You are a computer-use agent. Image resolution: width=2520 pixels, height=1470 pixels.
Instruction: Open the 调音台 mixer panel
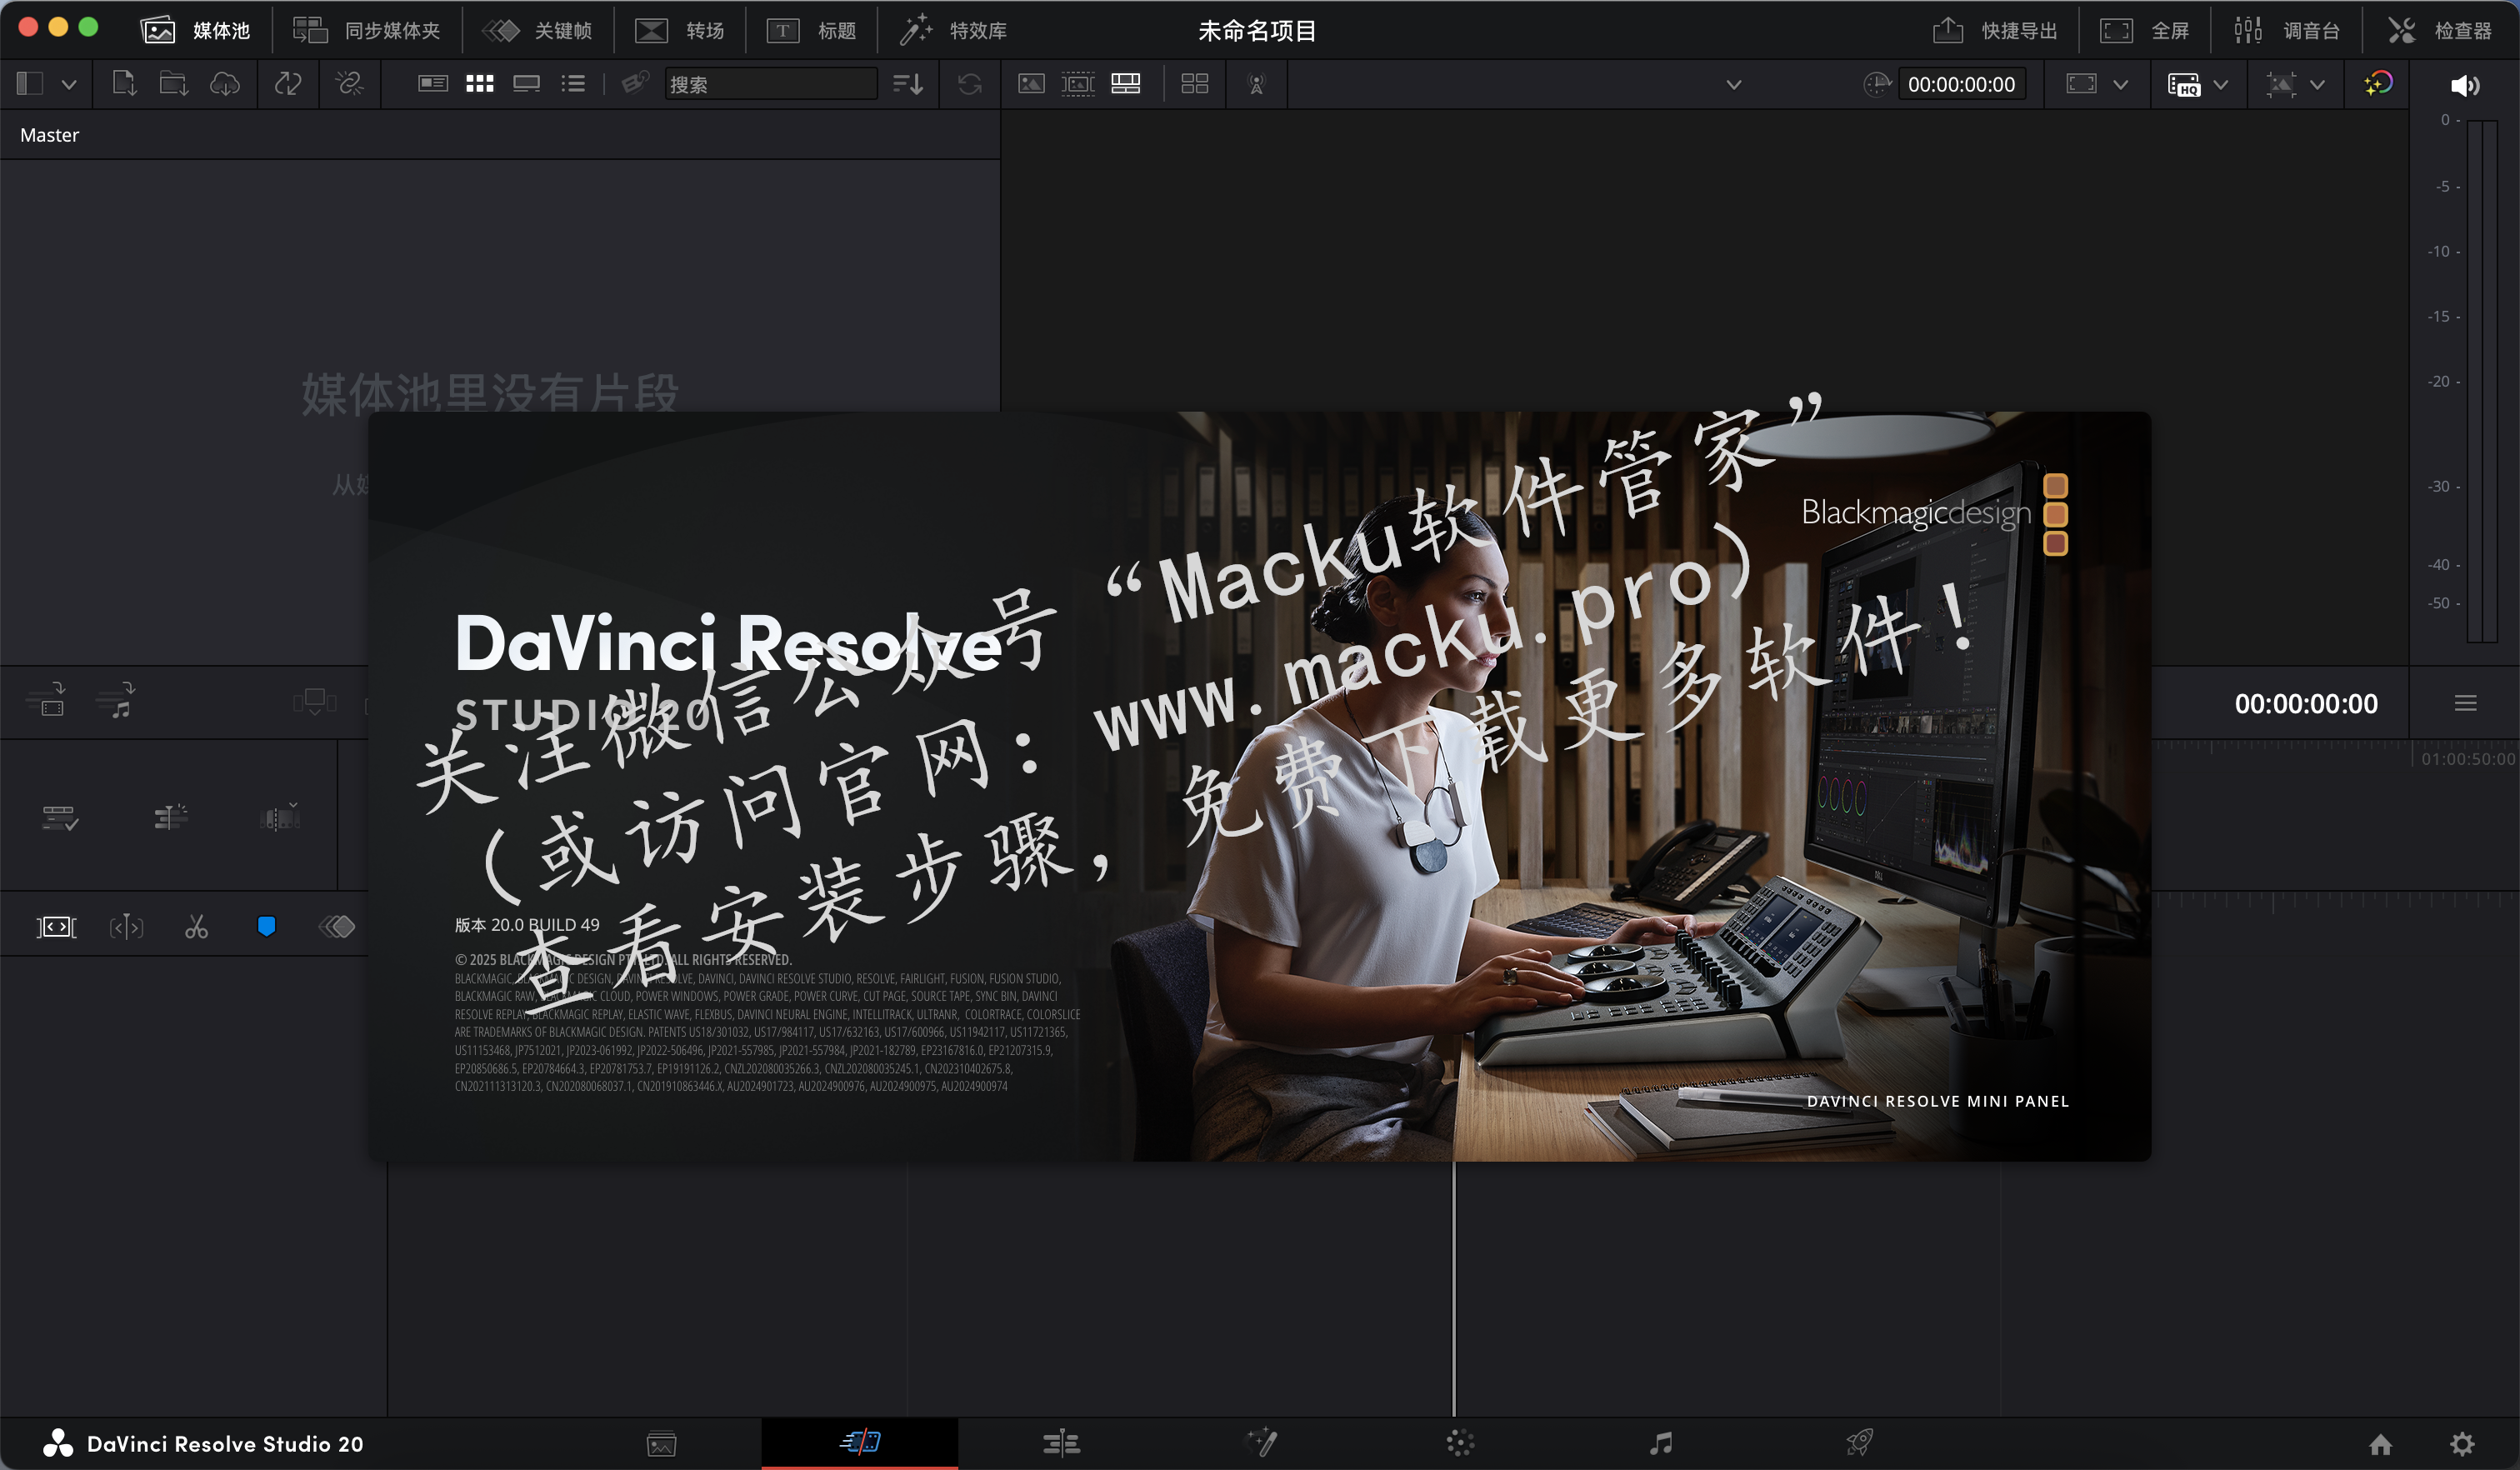[x=2287, y=31]
